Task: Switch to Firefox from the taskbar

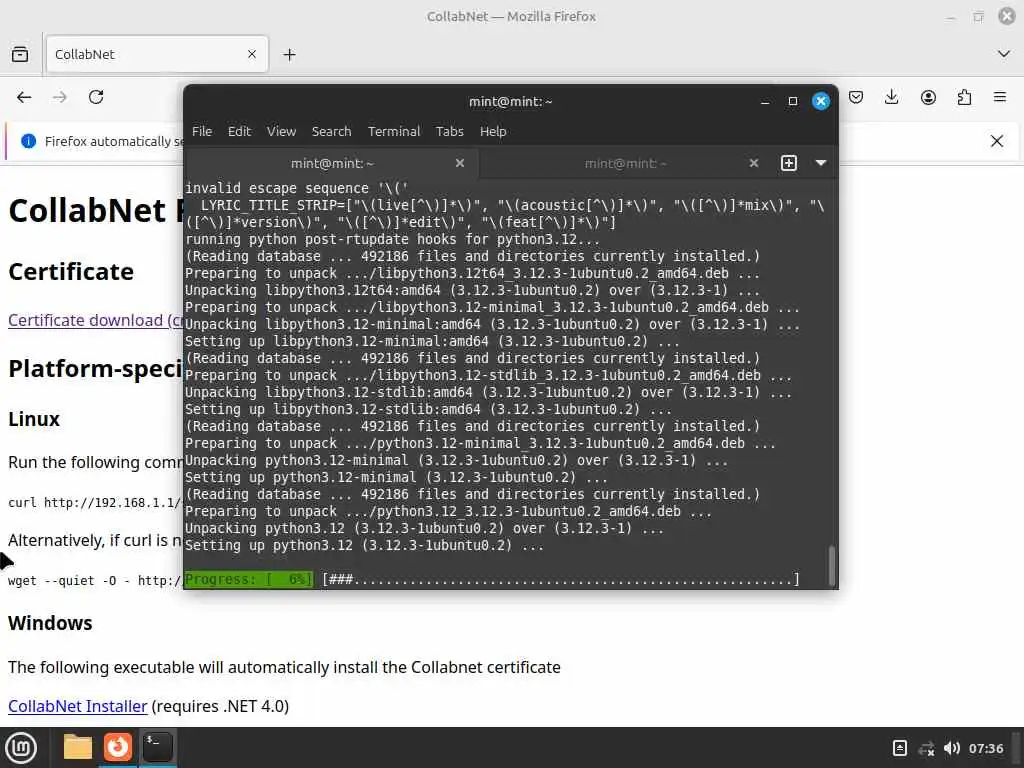Action: pos(118,748)
